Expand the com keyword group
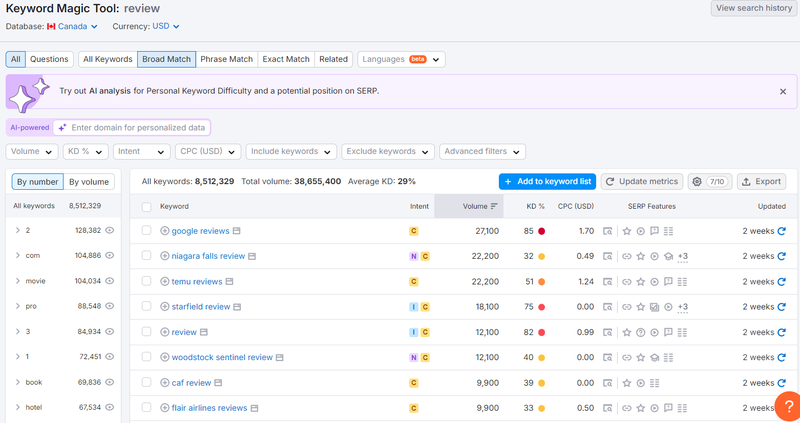 [x=17, y=256]
